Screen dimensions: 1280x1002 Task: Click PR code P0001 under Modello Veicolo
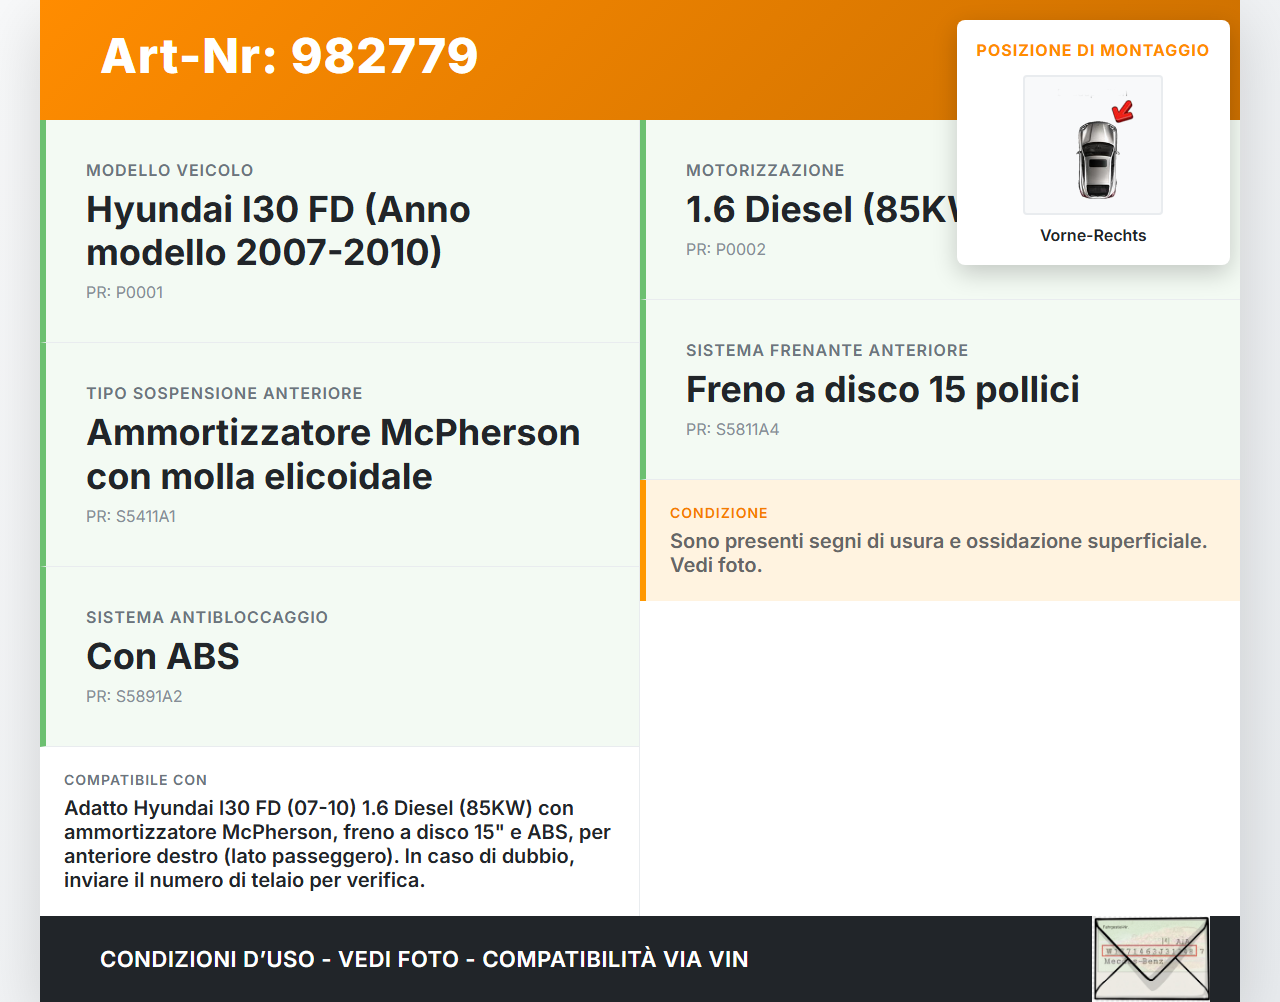[124, 292]
